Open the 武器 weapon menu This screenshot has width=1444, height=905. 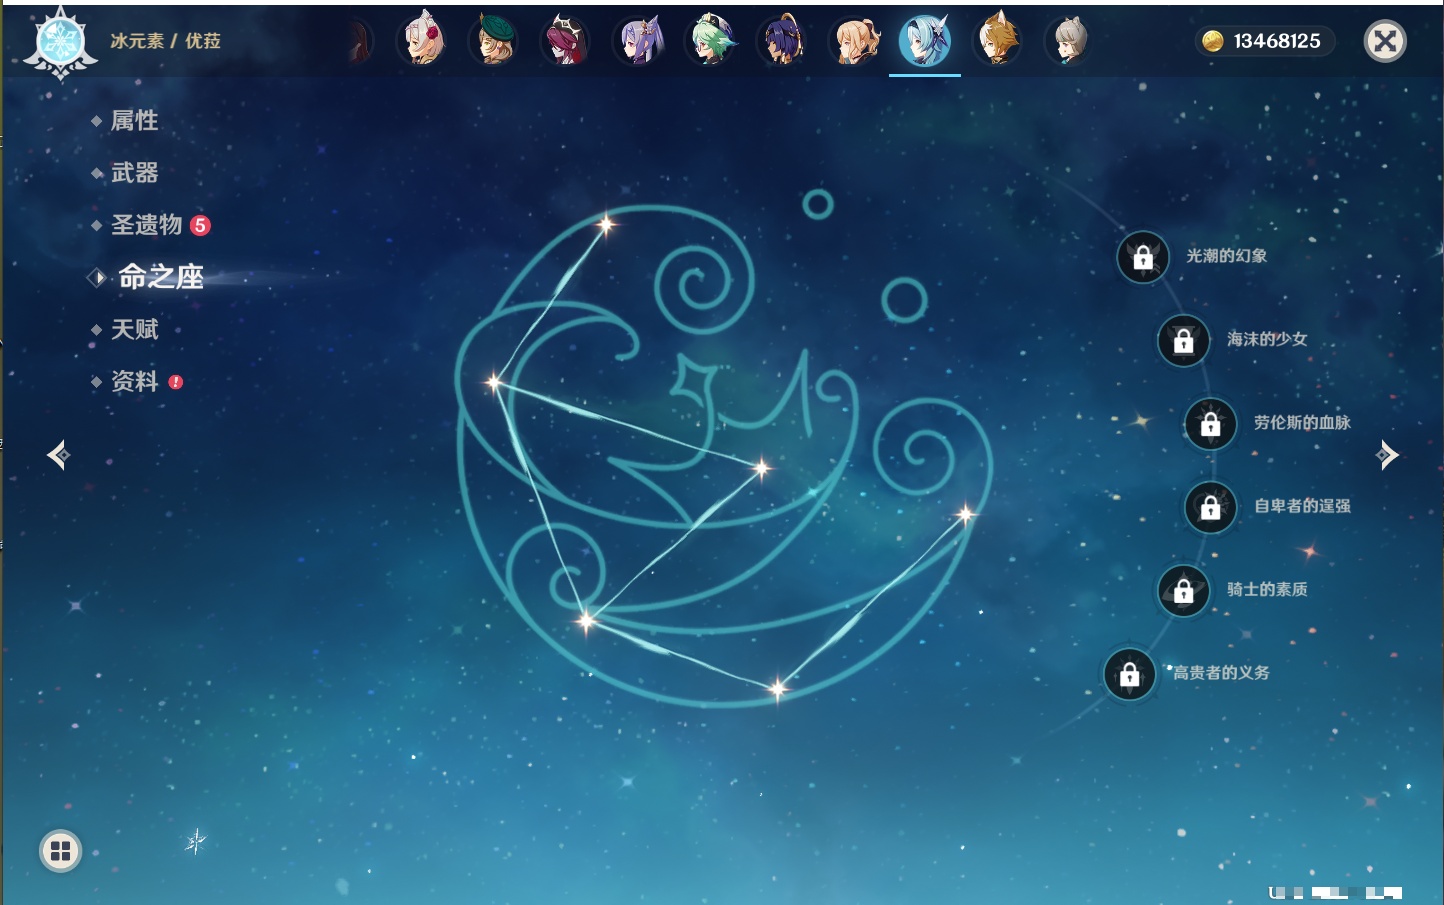(134, 173)
